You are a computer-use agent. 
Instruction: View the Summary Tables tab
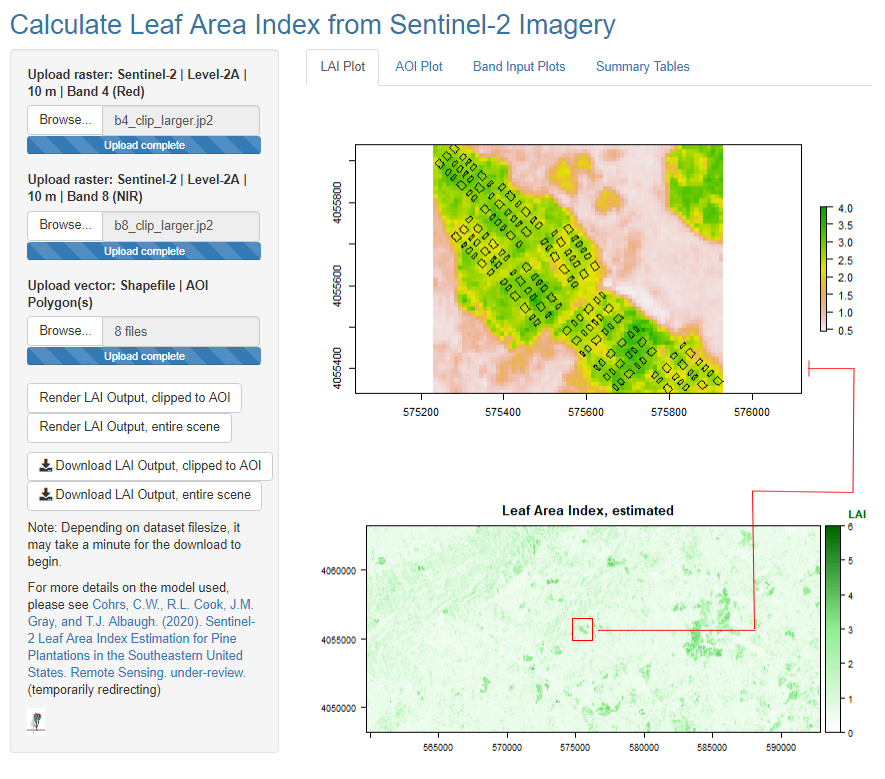point(643,66)
